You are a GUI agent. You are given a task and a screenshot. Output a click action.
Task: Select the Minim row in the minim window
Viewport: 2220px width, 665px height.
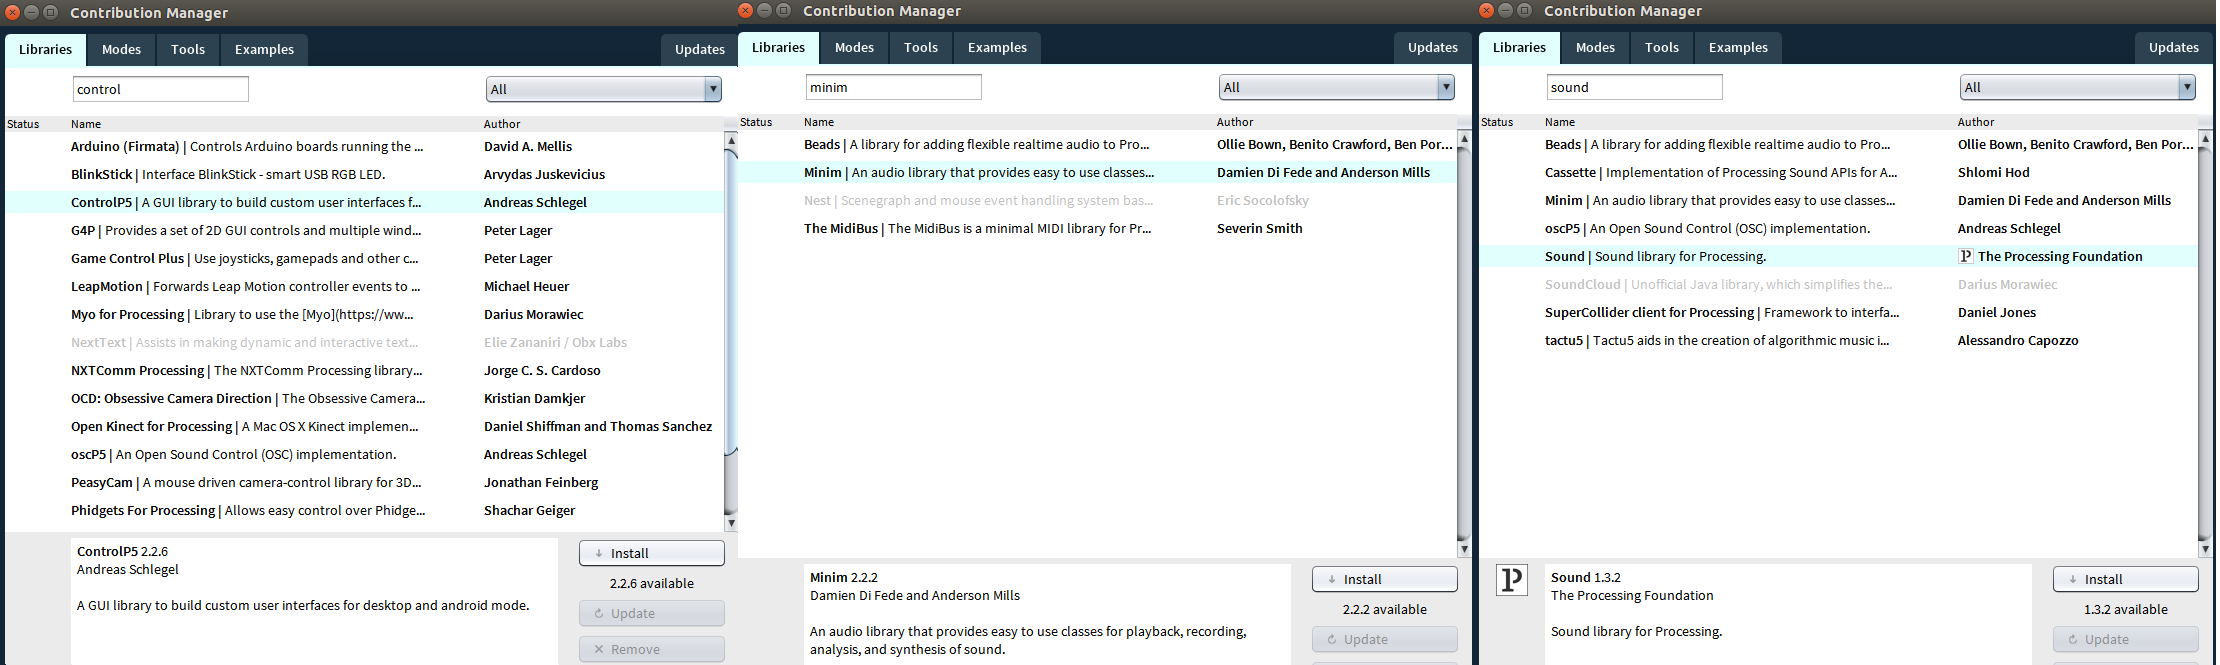[x=1097, y=172]
